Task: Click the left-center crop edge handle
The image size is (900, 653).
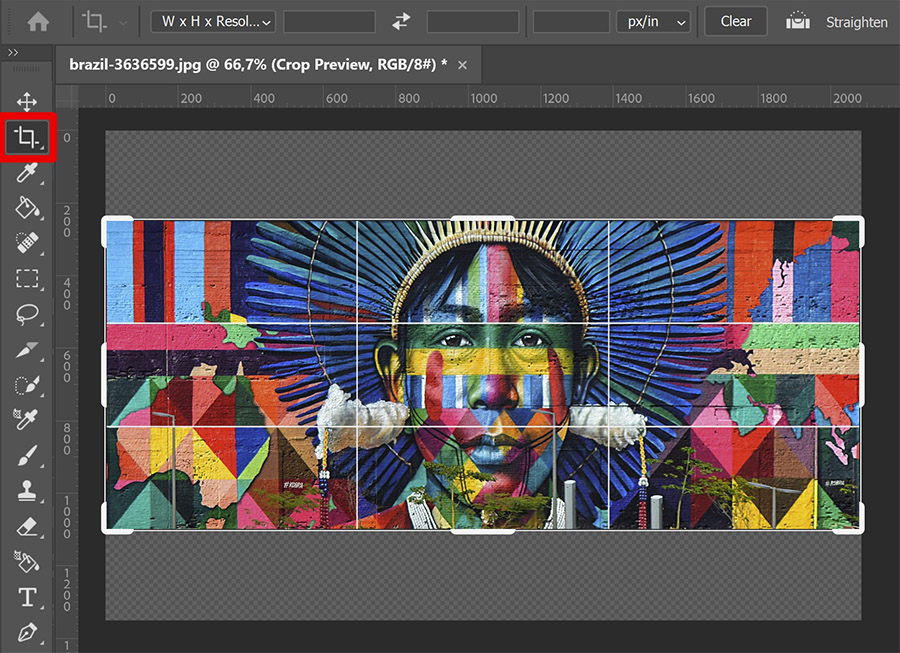Action: click(104, 375)
